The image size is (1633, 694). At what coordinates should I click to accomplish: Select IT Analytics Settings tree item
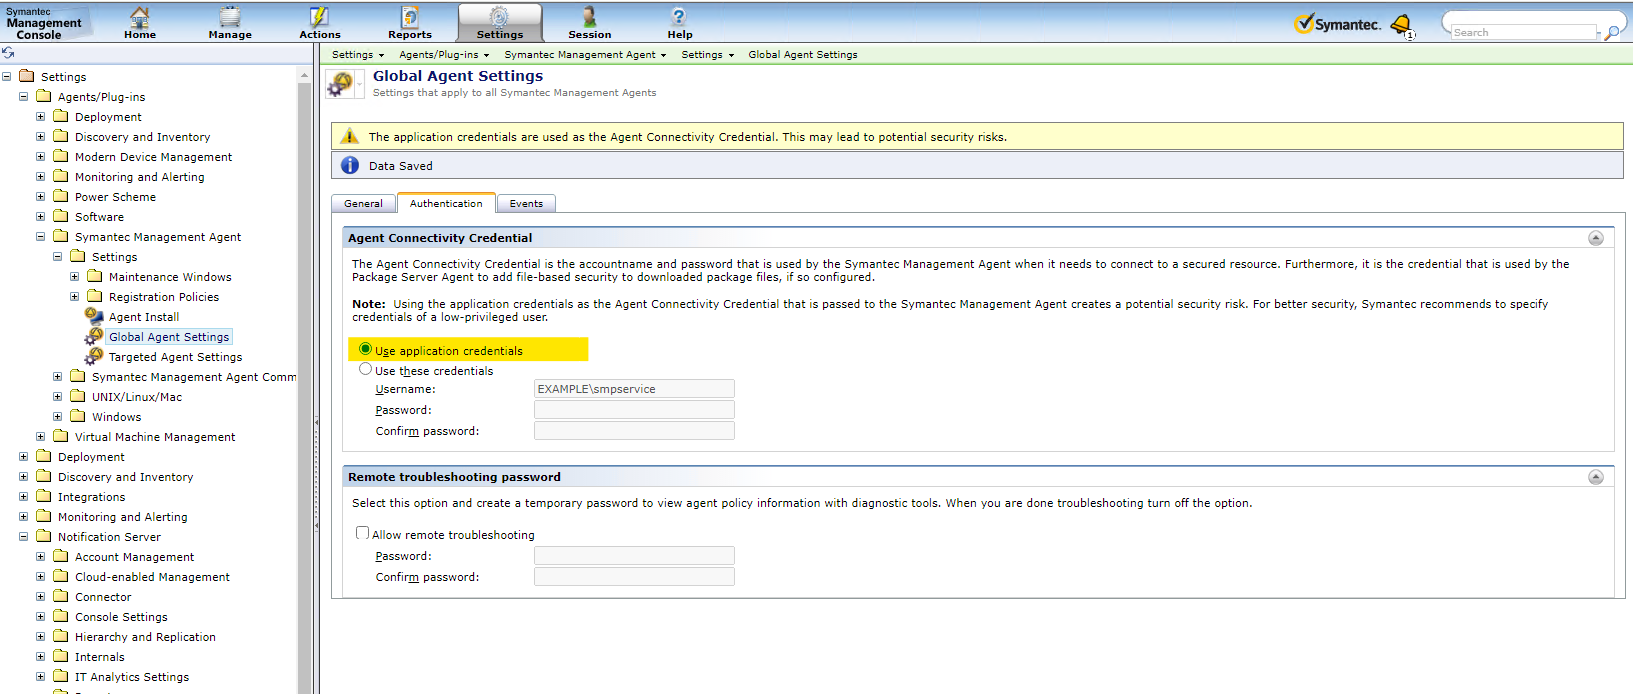[x=132, y=677]
